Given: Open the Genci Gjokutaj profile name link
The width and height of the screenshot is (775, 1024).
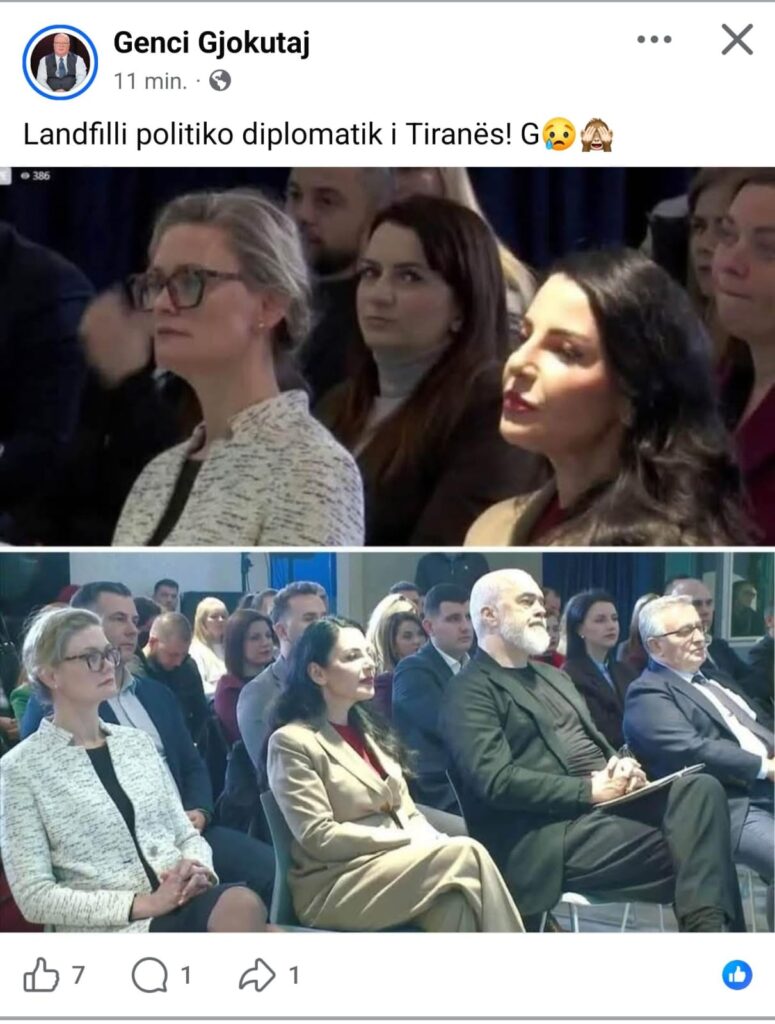Looking at the screenshot, I should (x=212, y=43).
